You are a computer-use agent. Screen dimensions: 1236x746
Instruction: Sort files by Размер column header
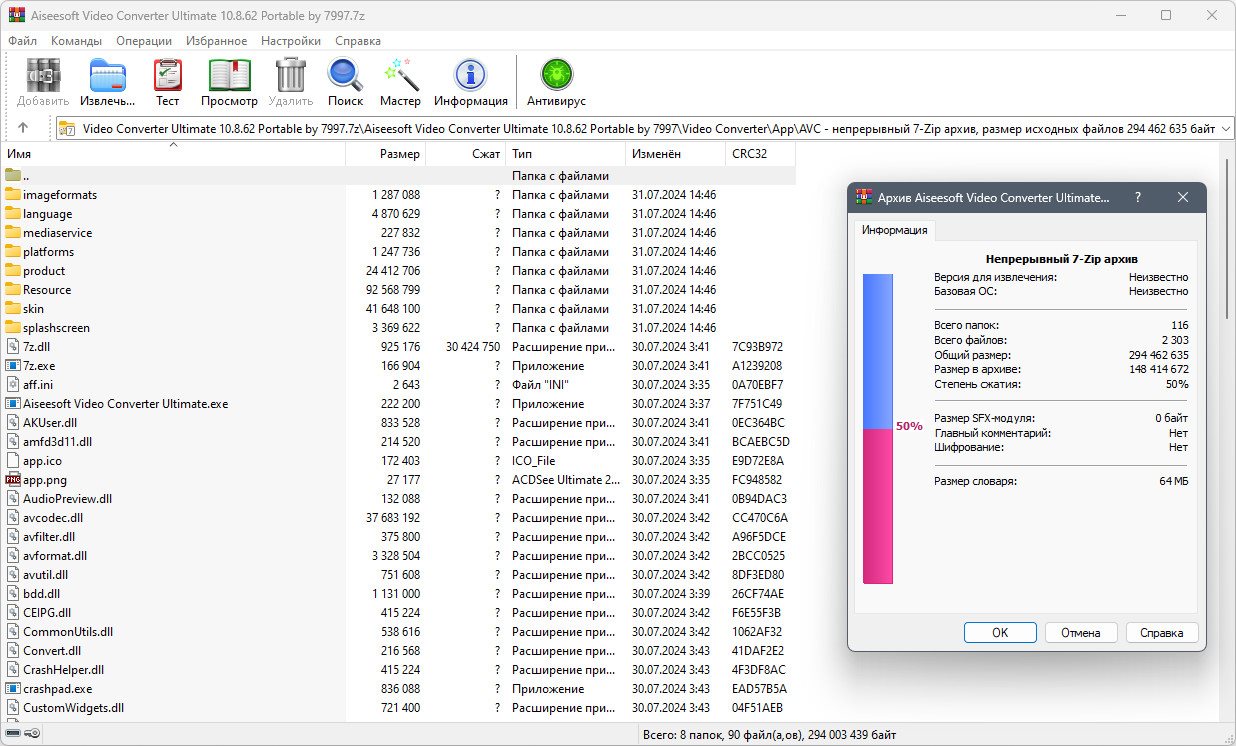[399, 154]
